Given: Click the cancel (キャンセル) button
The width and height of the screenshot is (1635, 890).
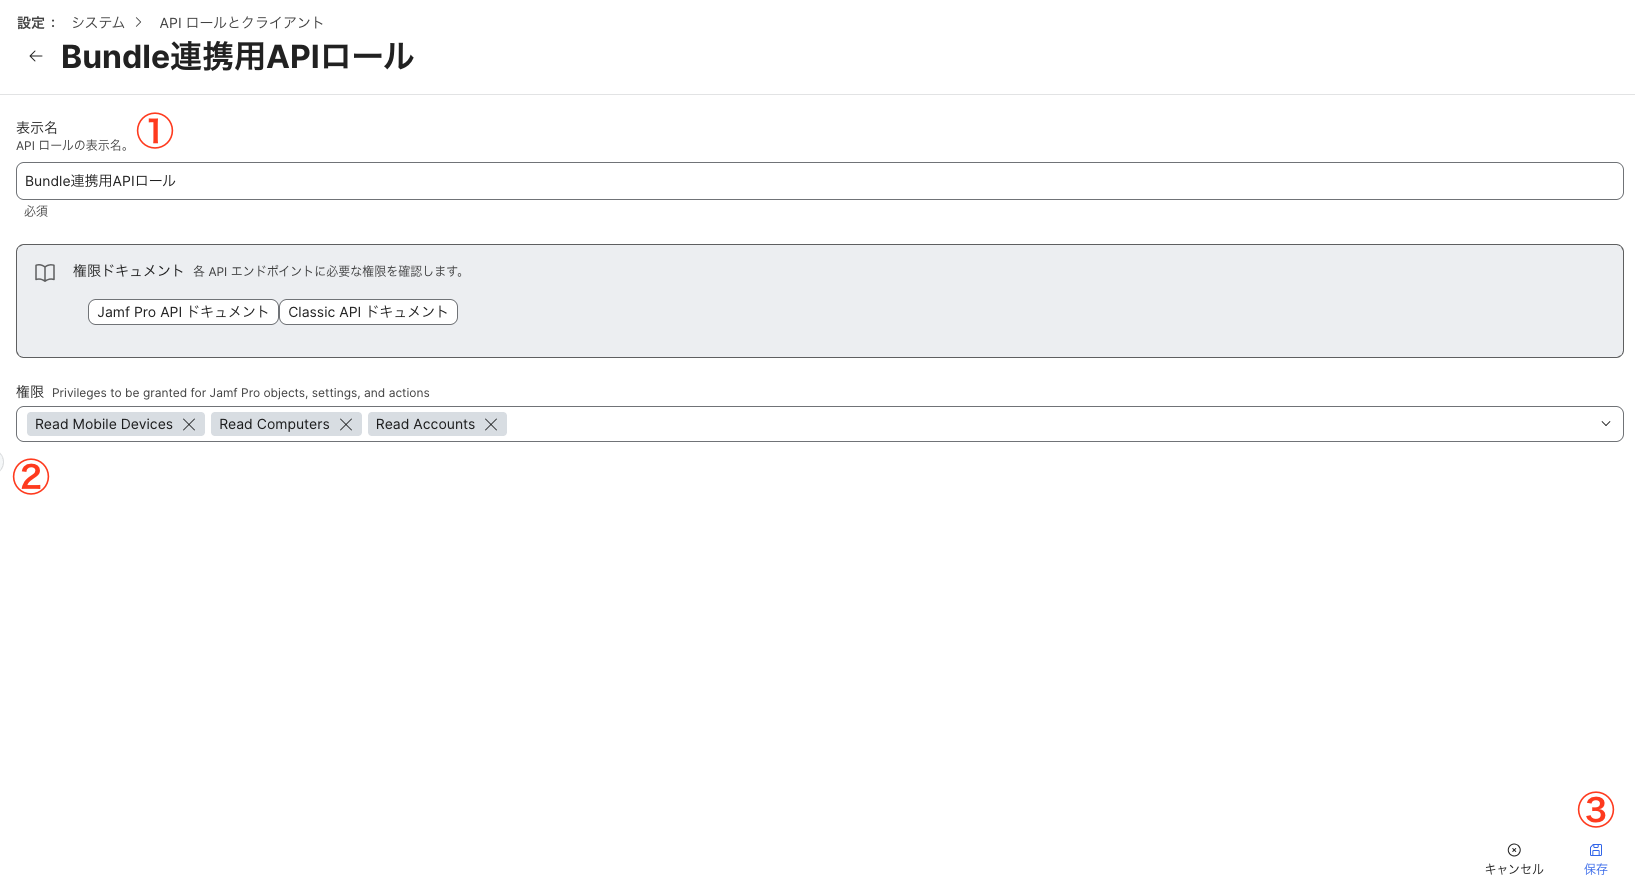Looking at the screenshot, I should tap(1514, 859).
